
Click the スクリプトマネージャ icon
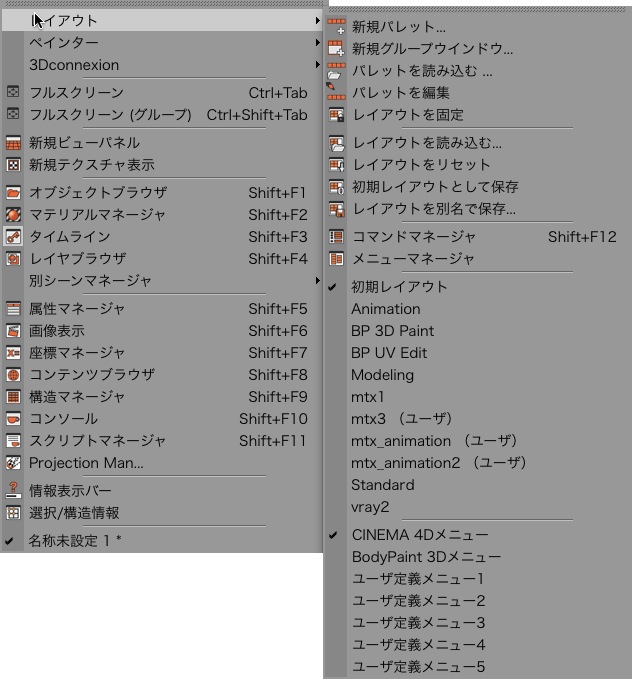[13, 440]
